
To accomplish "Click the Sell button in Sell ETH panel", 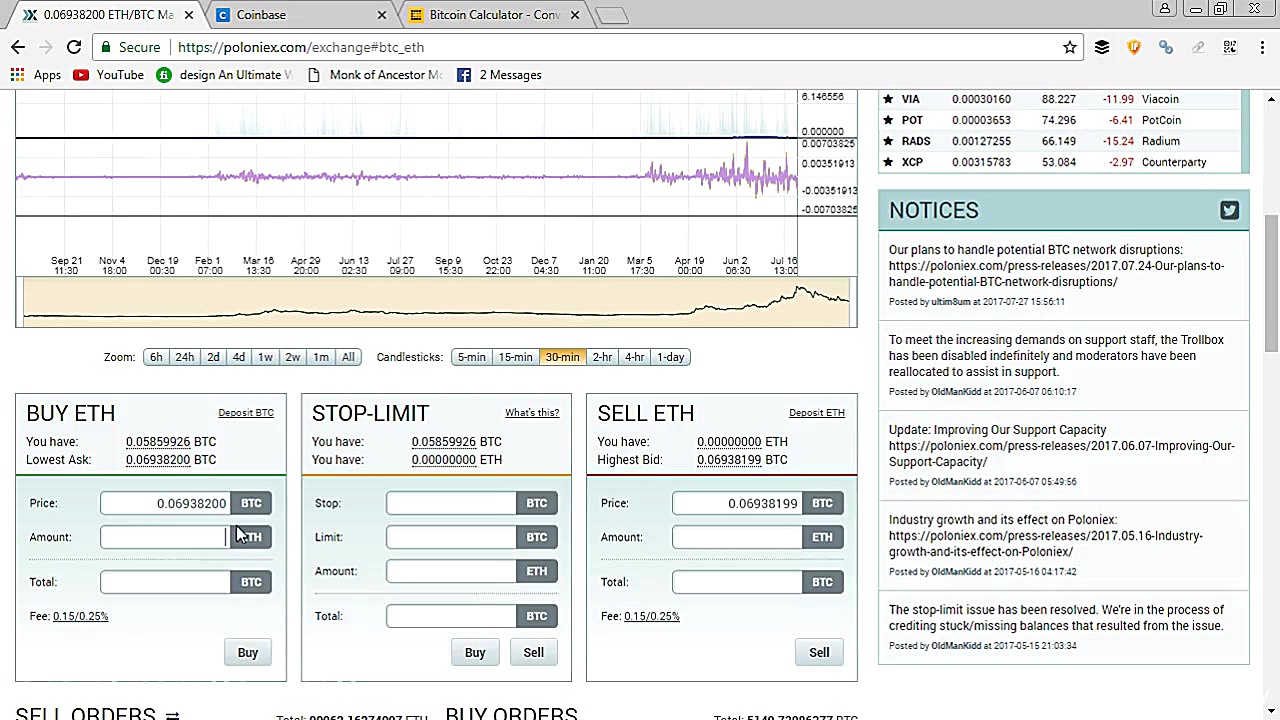I will pyautogui.click(x=819, y=652).
